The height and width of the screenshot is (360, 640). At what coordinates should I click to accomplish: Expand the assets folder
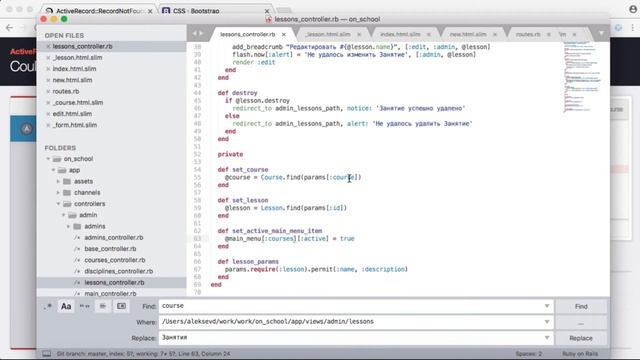[x=58, y=181]
